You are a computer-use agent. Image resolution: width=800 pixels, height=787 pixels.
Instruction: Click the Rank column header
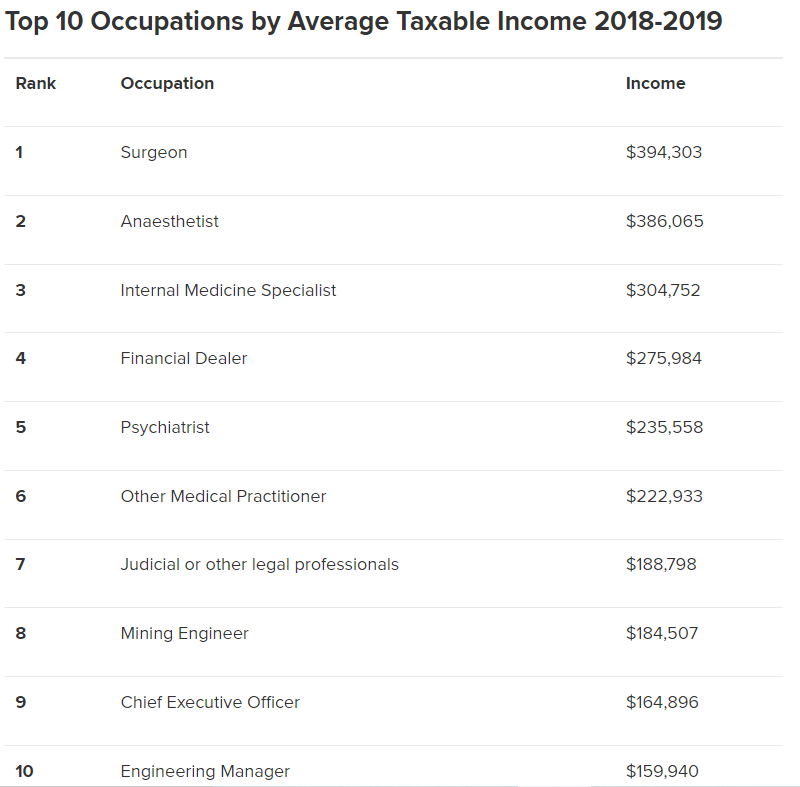[36, 83]
